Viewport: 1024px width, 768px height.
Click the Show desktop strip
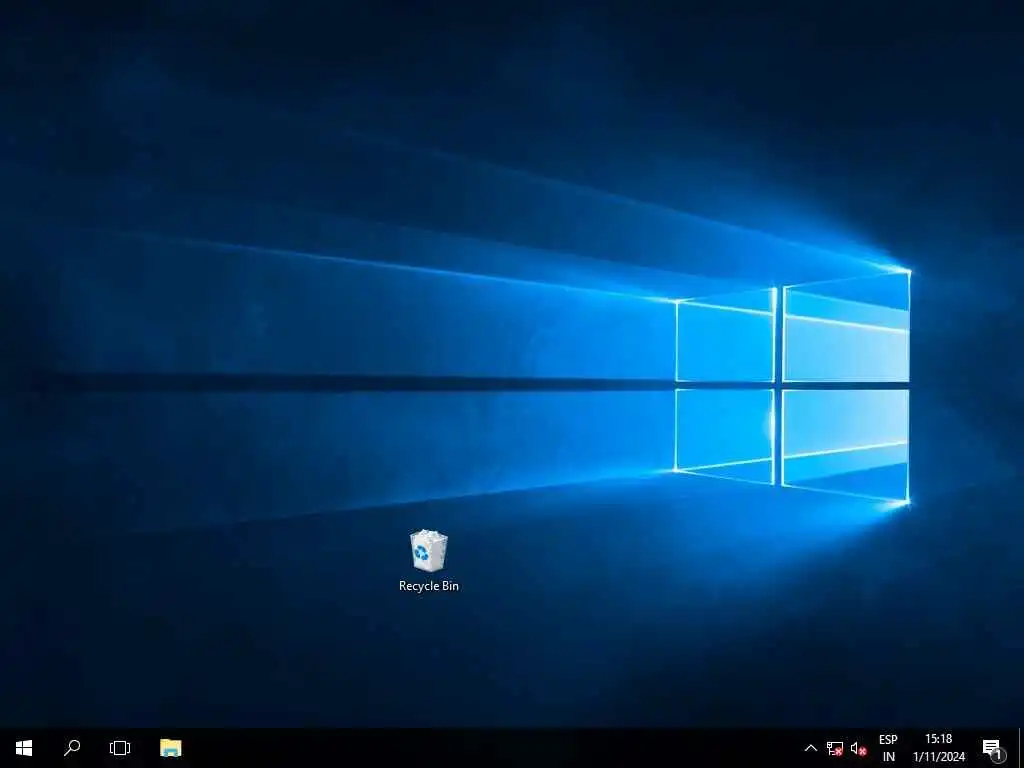pos(1021,748)
